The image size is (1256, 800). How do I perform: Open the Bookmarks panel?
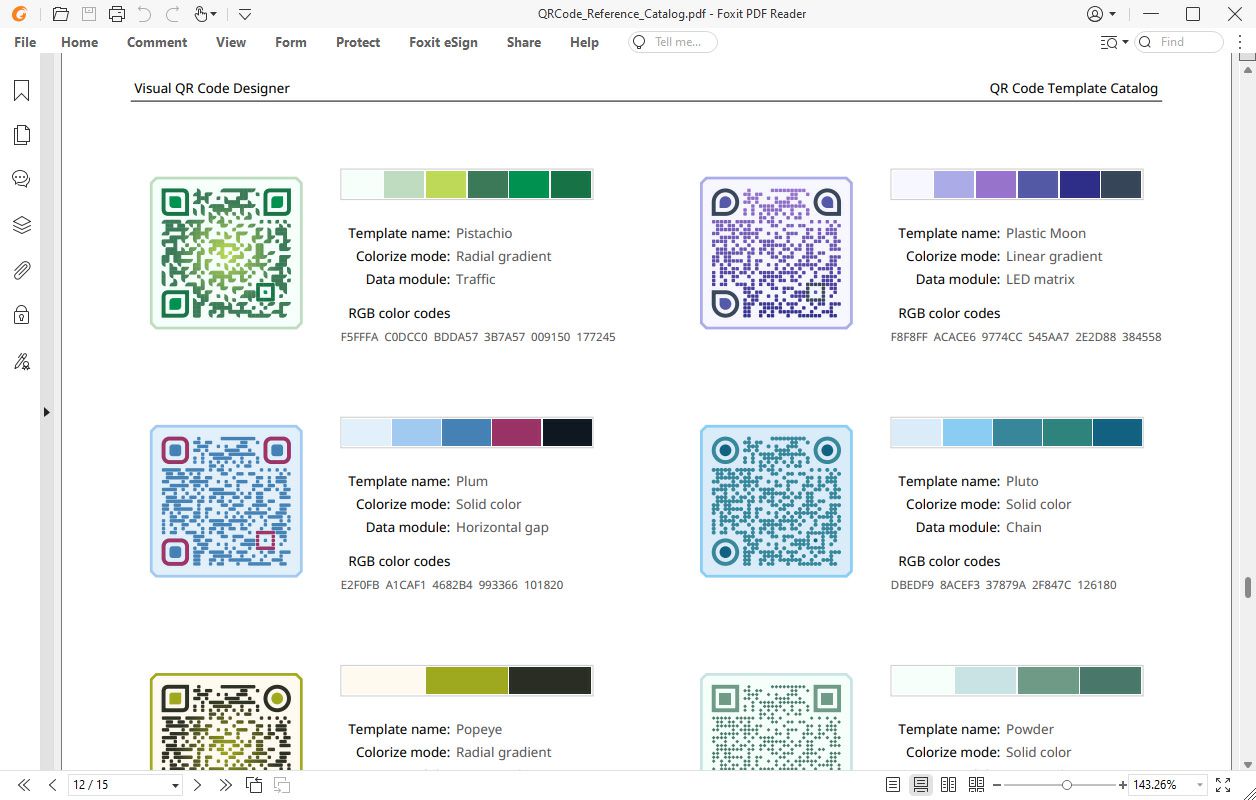(x=21, y=91)
